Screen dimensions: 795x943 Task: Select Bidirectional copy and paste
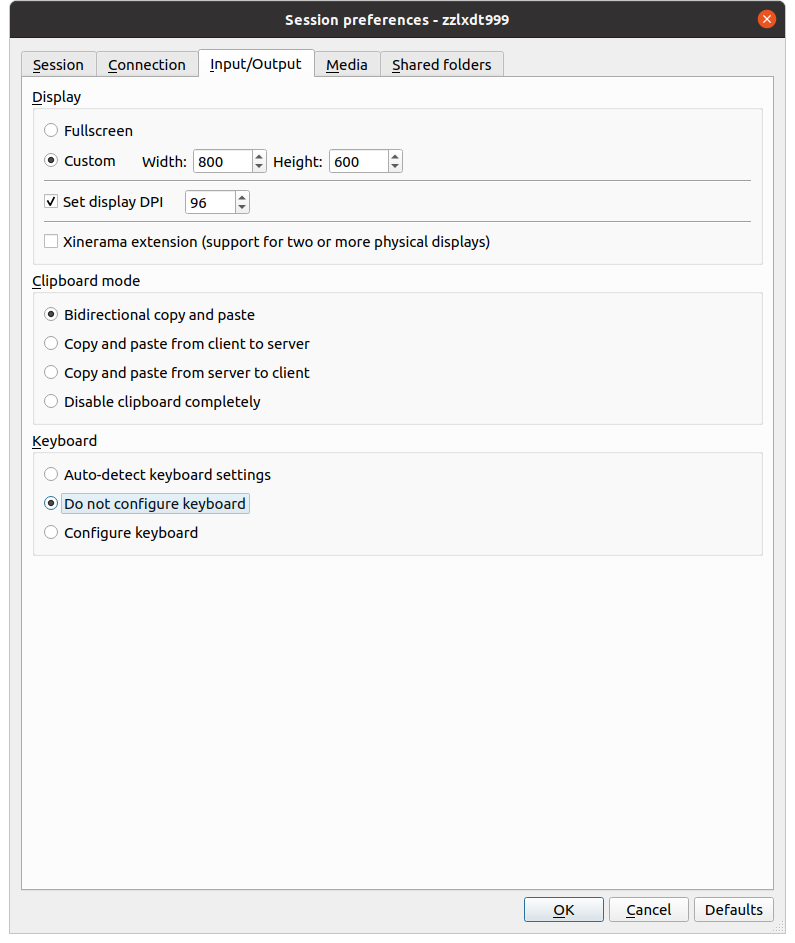[52, 315]
